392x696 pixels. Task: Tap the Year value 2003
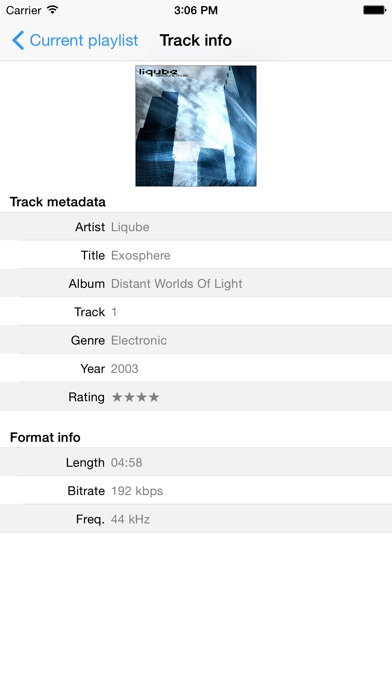[125, 369]
